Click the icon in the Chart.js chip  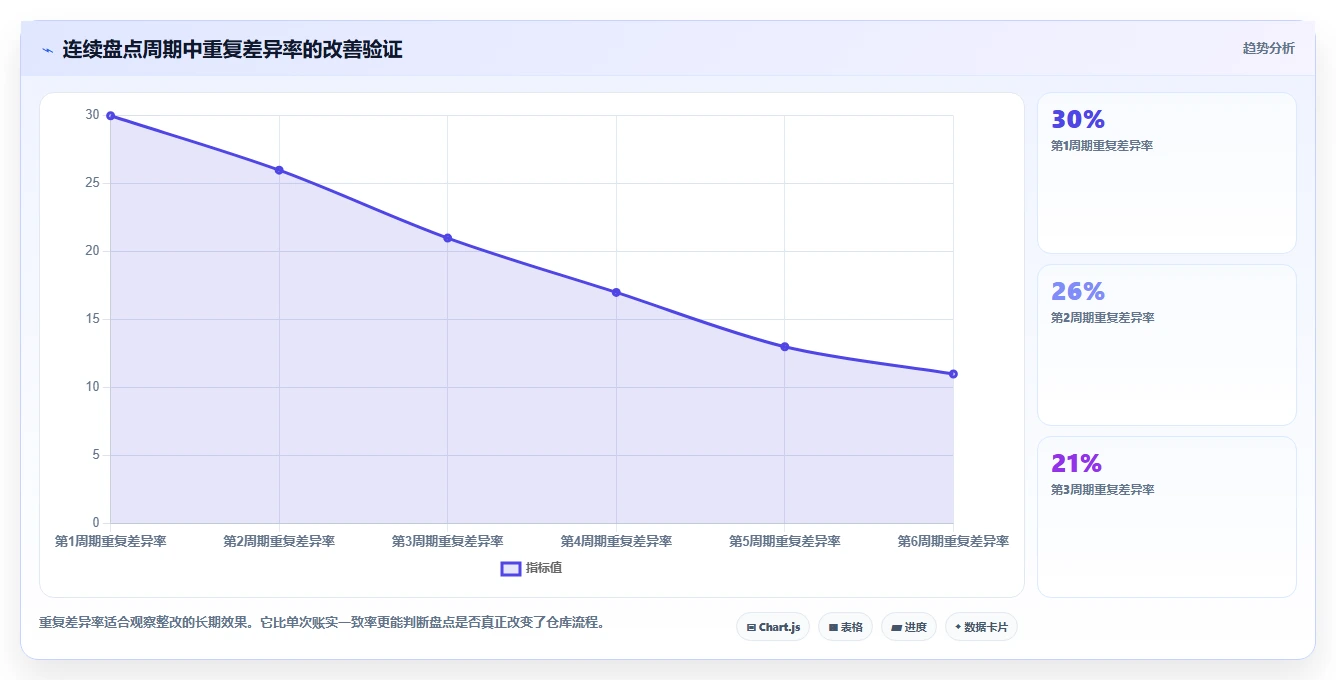pos(751,628)
